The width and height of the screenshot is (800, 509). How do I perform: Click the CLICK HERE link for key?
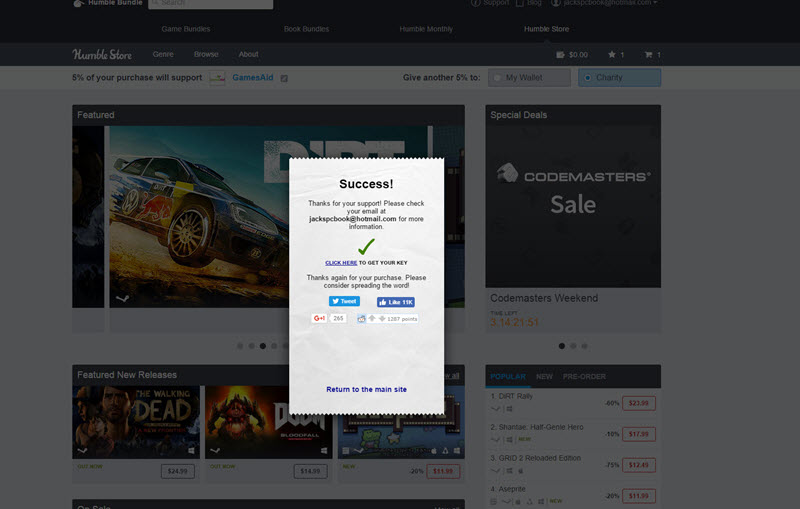click(341, 263)
